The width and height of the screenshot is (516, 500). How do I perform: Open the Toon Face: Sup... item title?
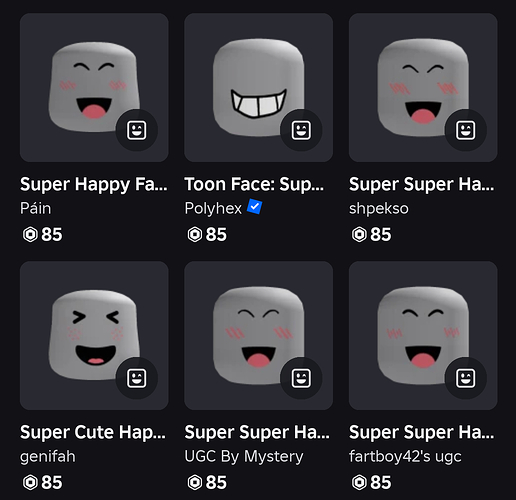pyautogui.click(x=254, y=185)
